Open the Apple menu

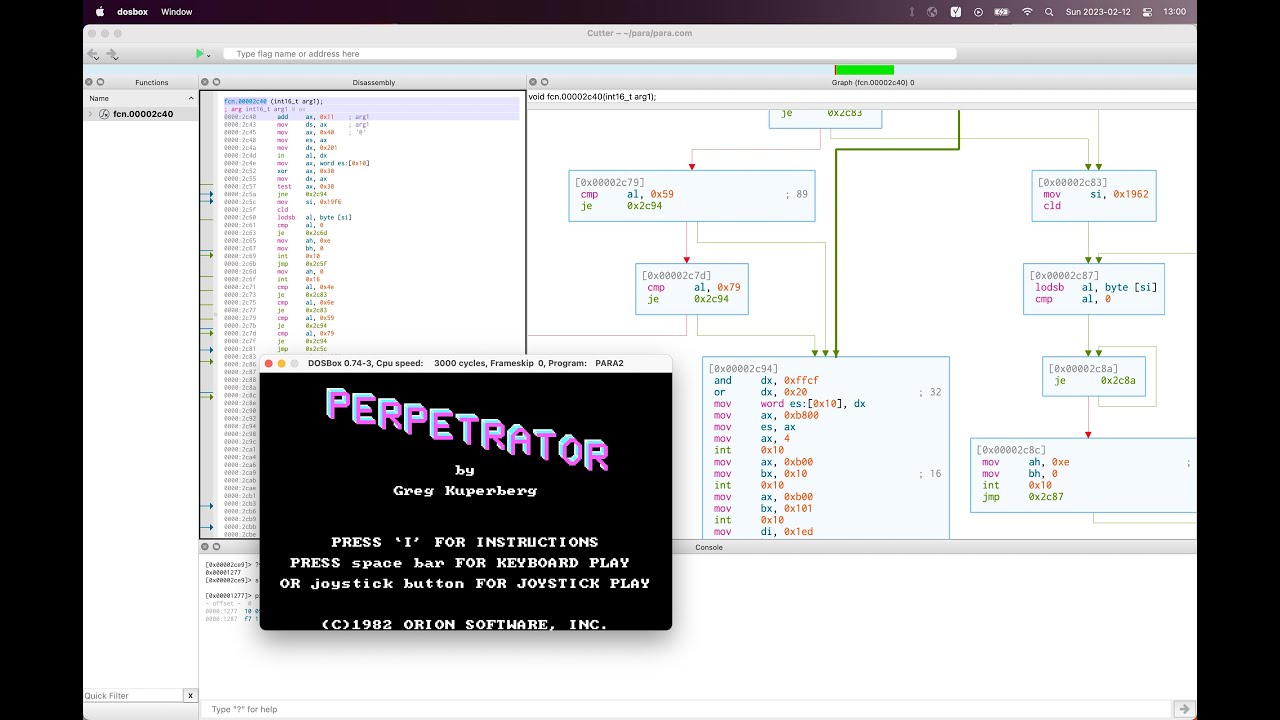(x=99, y=12)
